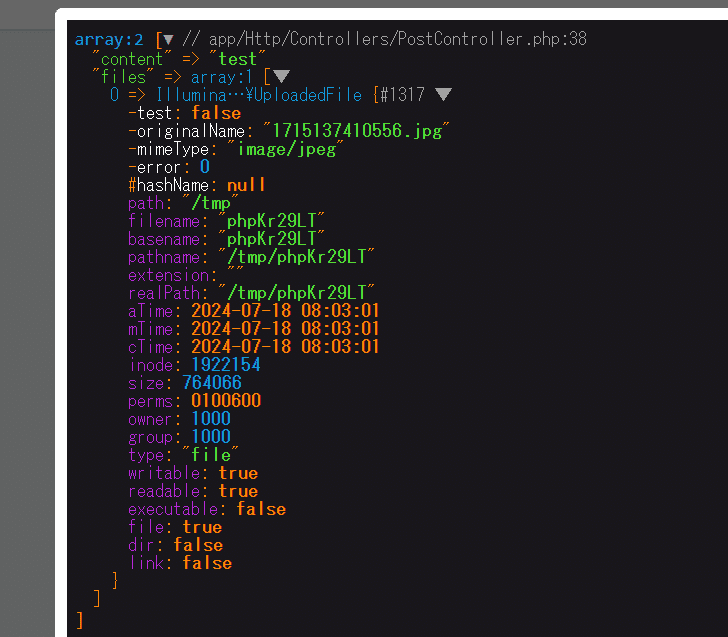Select the "test" content value
The image size is (728, 637).
click(237, 59)
